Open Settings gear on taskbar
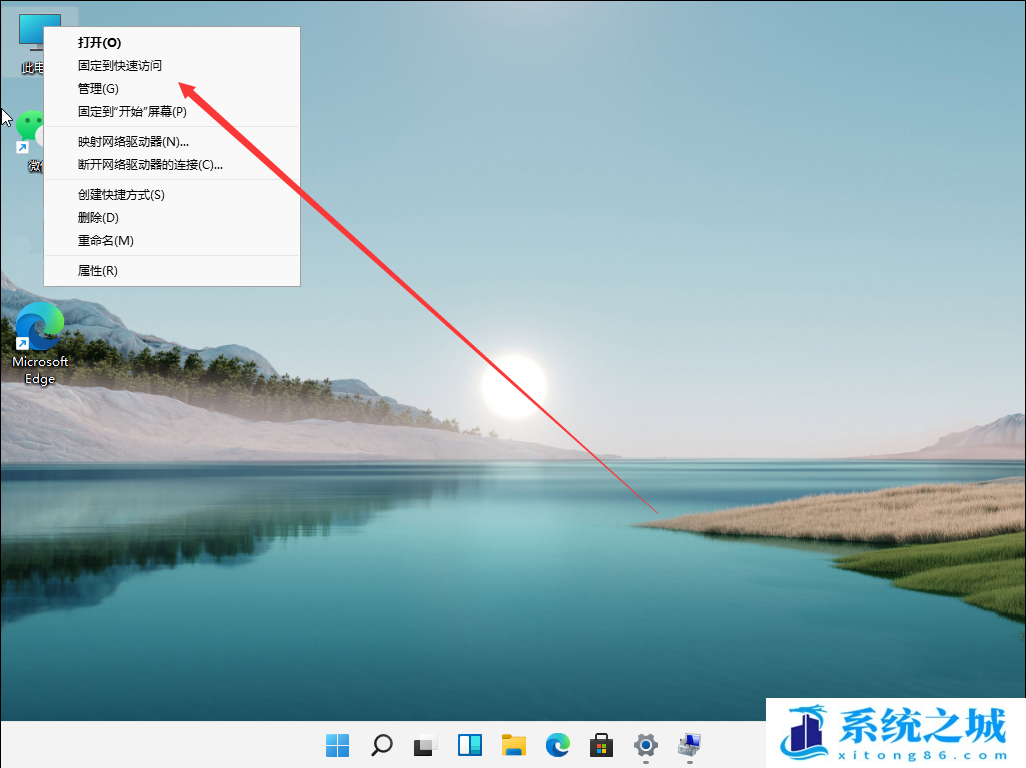The width and height of the screenshot is (1026, 768). 646,745
